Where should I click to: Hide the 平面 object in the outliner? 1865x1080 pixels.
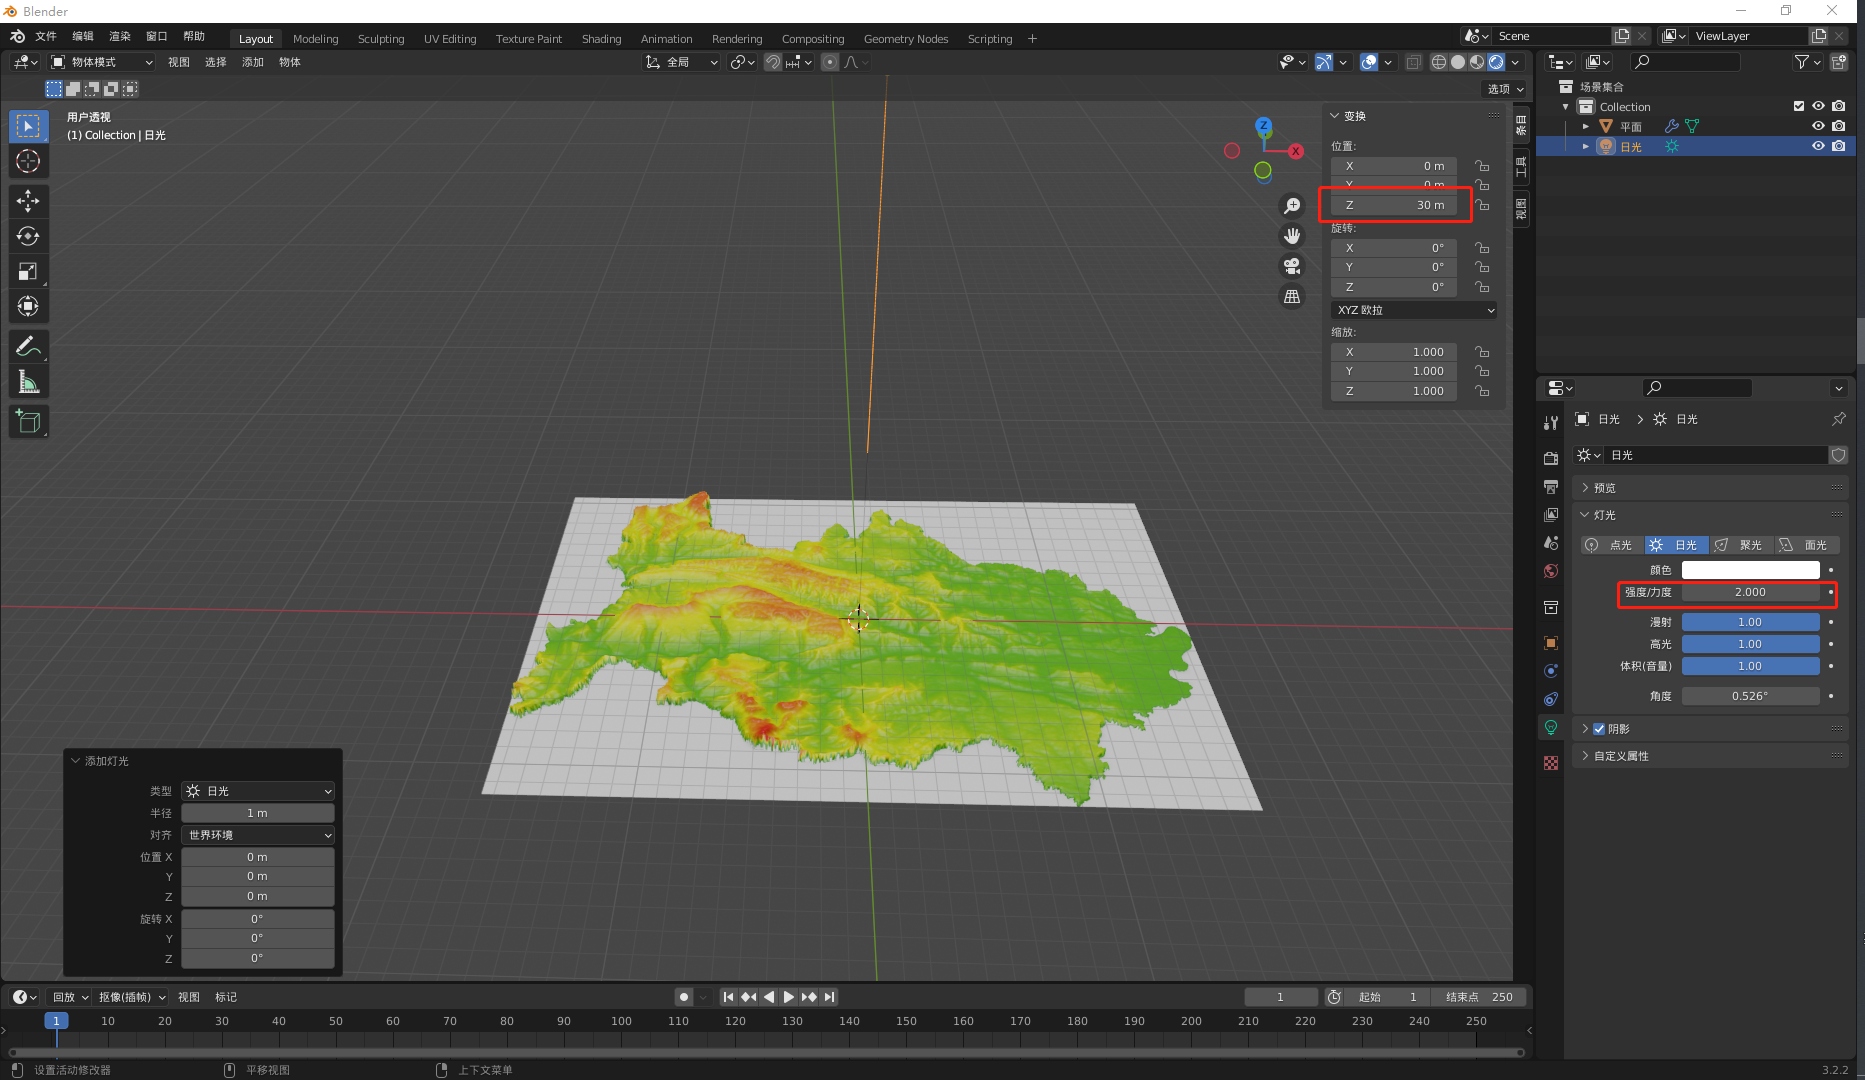(1818, 126)
